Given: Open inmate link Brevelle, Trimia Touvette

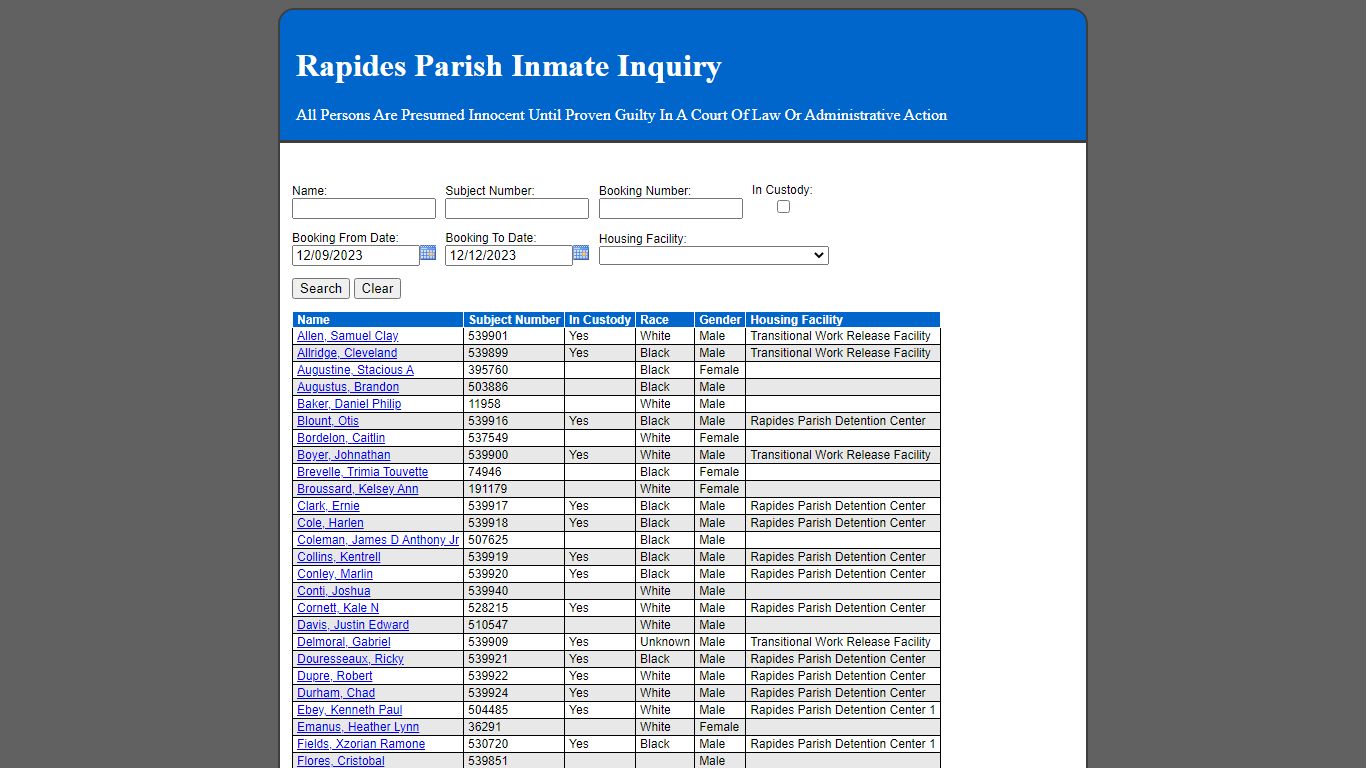Looking at the screenshot, I should click(362, 472).
